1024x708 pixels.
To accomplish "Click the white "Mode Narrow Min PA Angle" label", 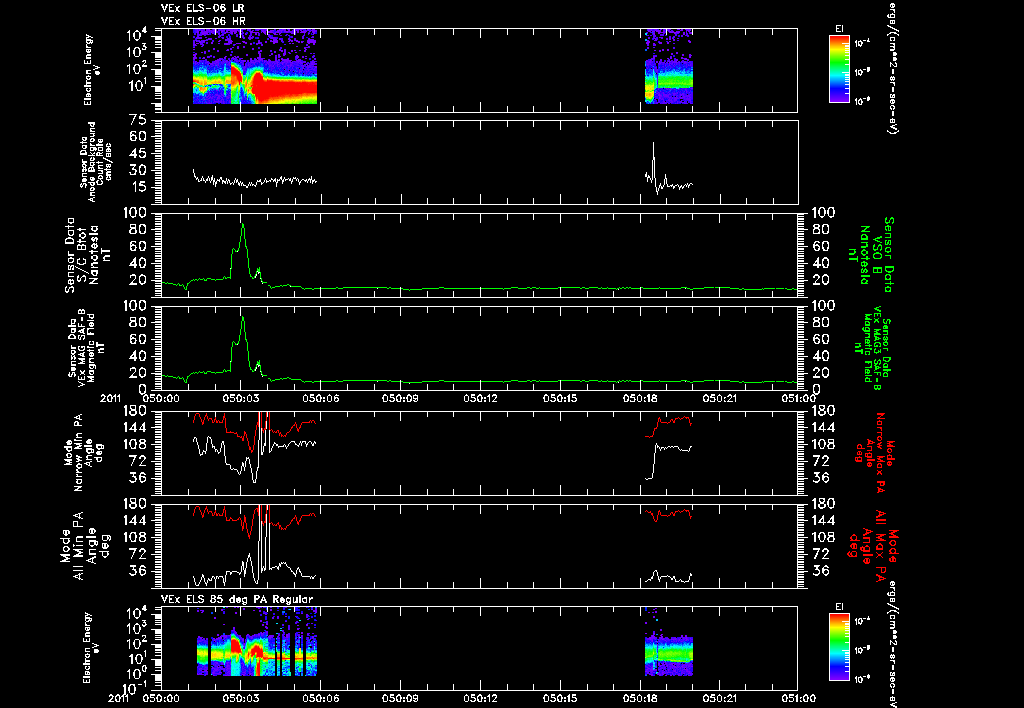I will pos(84,453).
